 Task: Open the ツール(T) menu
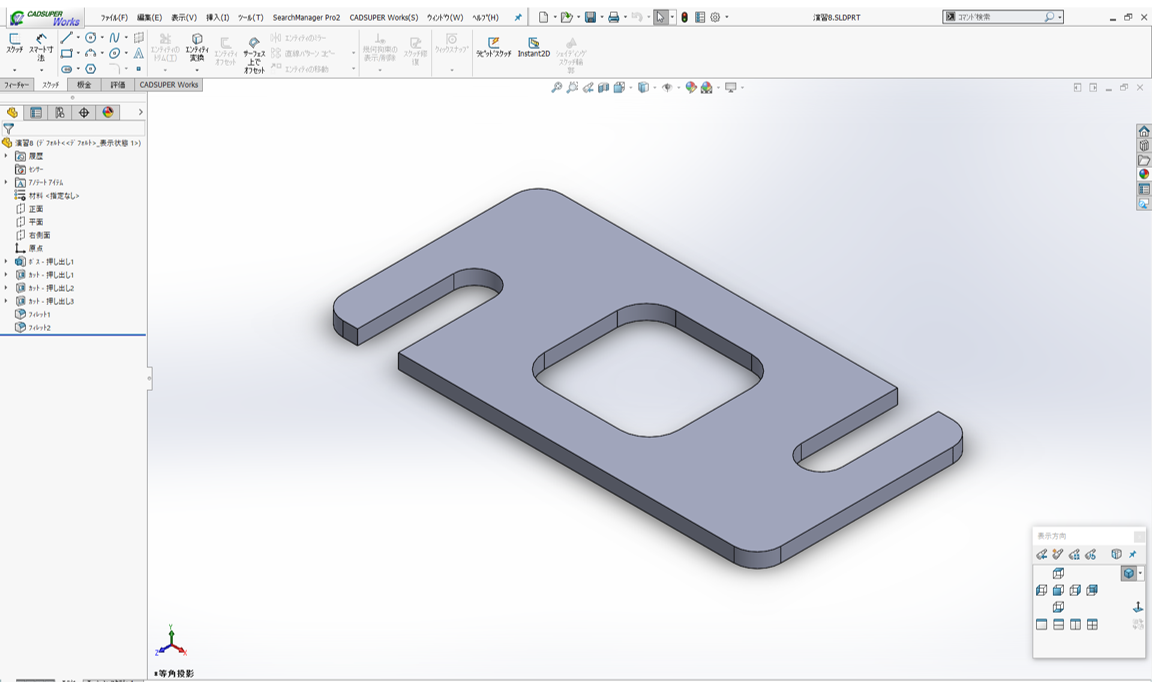click(x=251, y=18)
